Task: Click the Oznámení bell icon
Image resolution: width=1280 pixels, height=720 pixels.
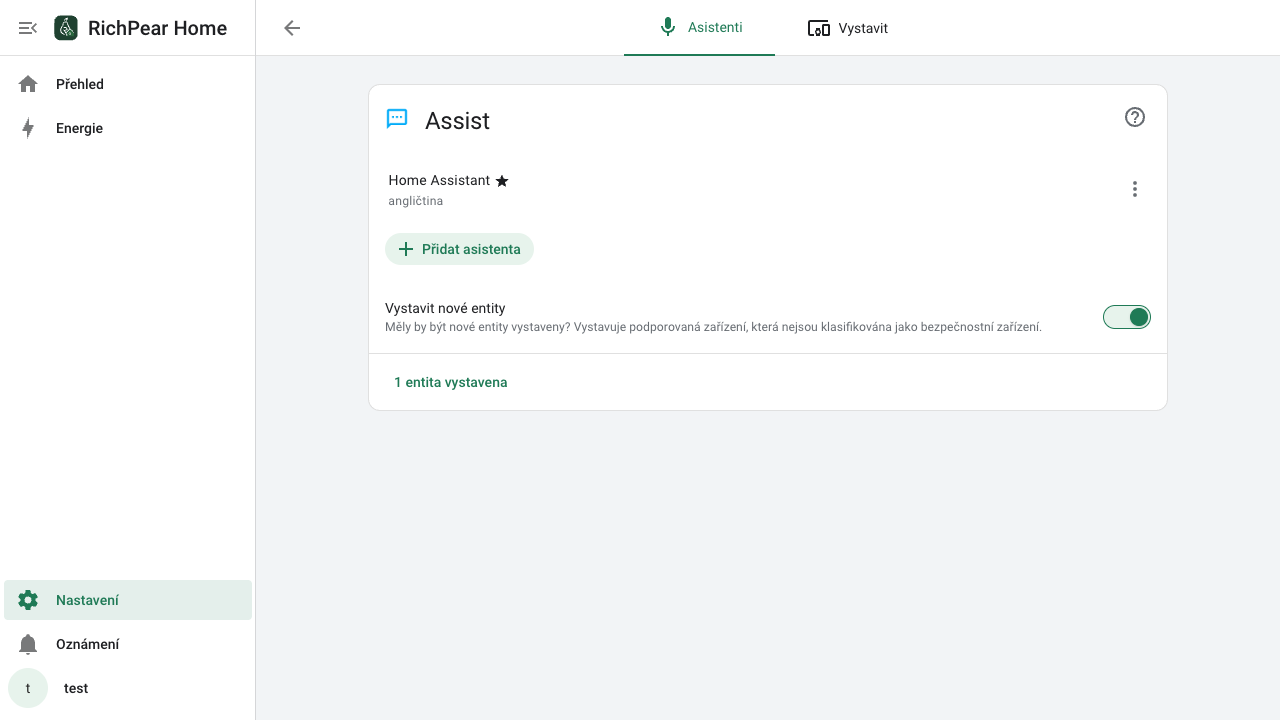Action: (x=28, y=644)
